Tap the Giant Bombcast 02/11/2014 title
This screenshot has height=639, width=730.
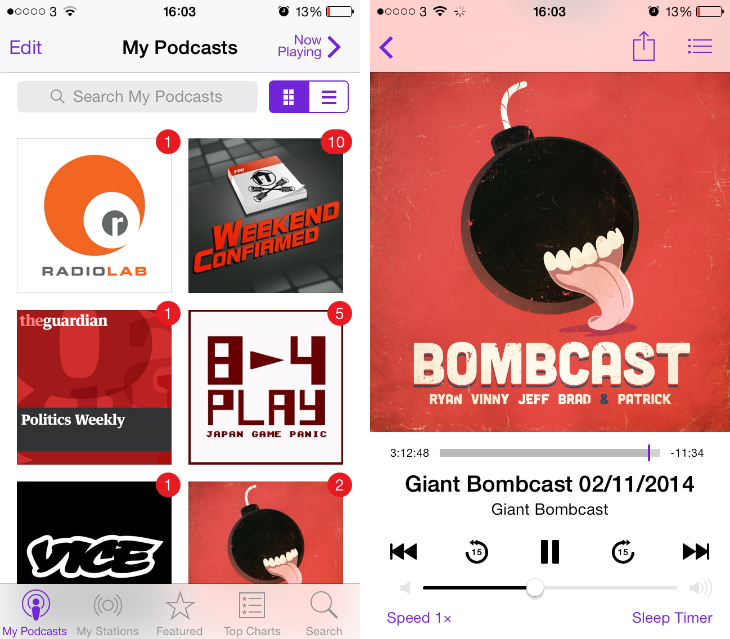[549, 484]
